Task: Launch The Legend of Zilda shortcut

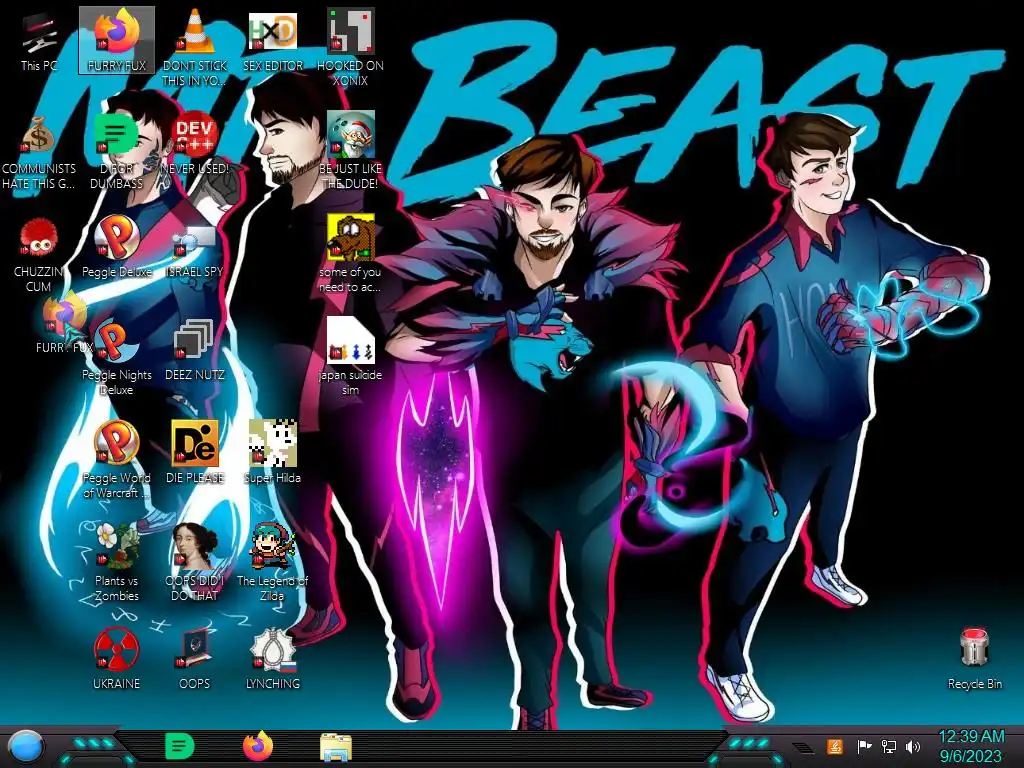Action: click(x=273, y=563)
